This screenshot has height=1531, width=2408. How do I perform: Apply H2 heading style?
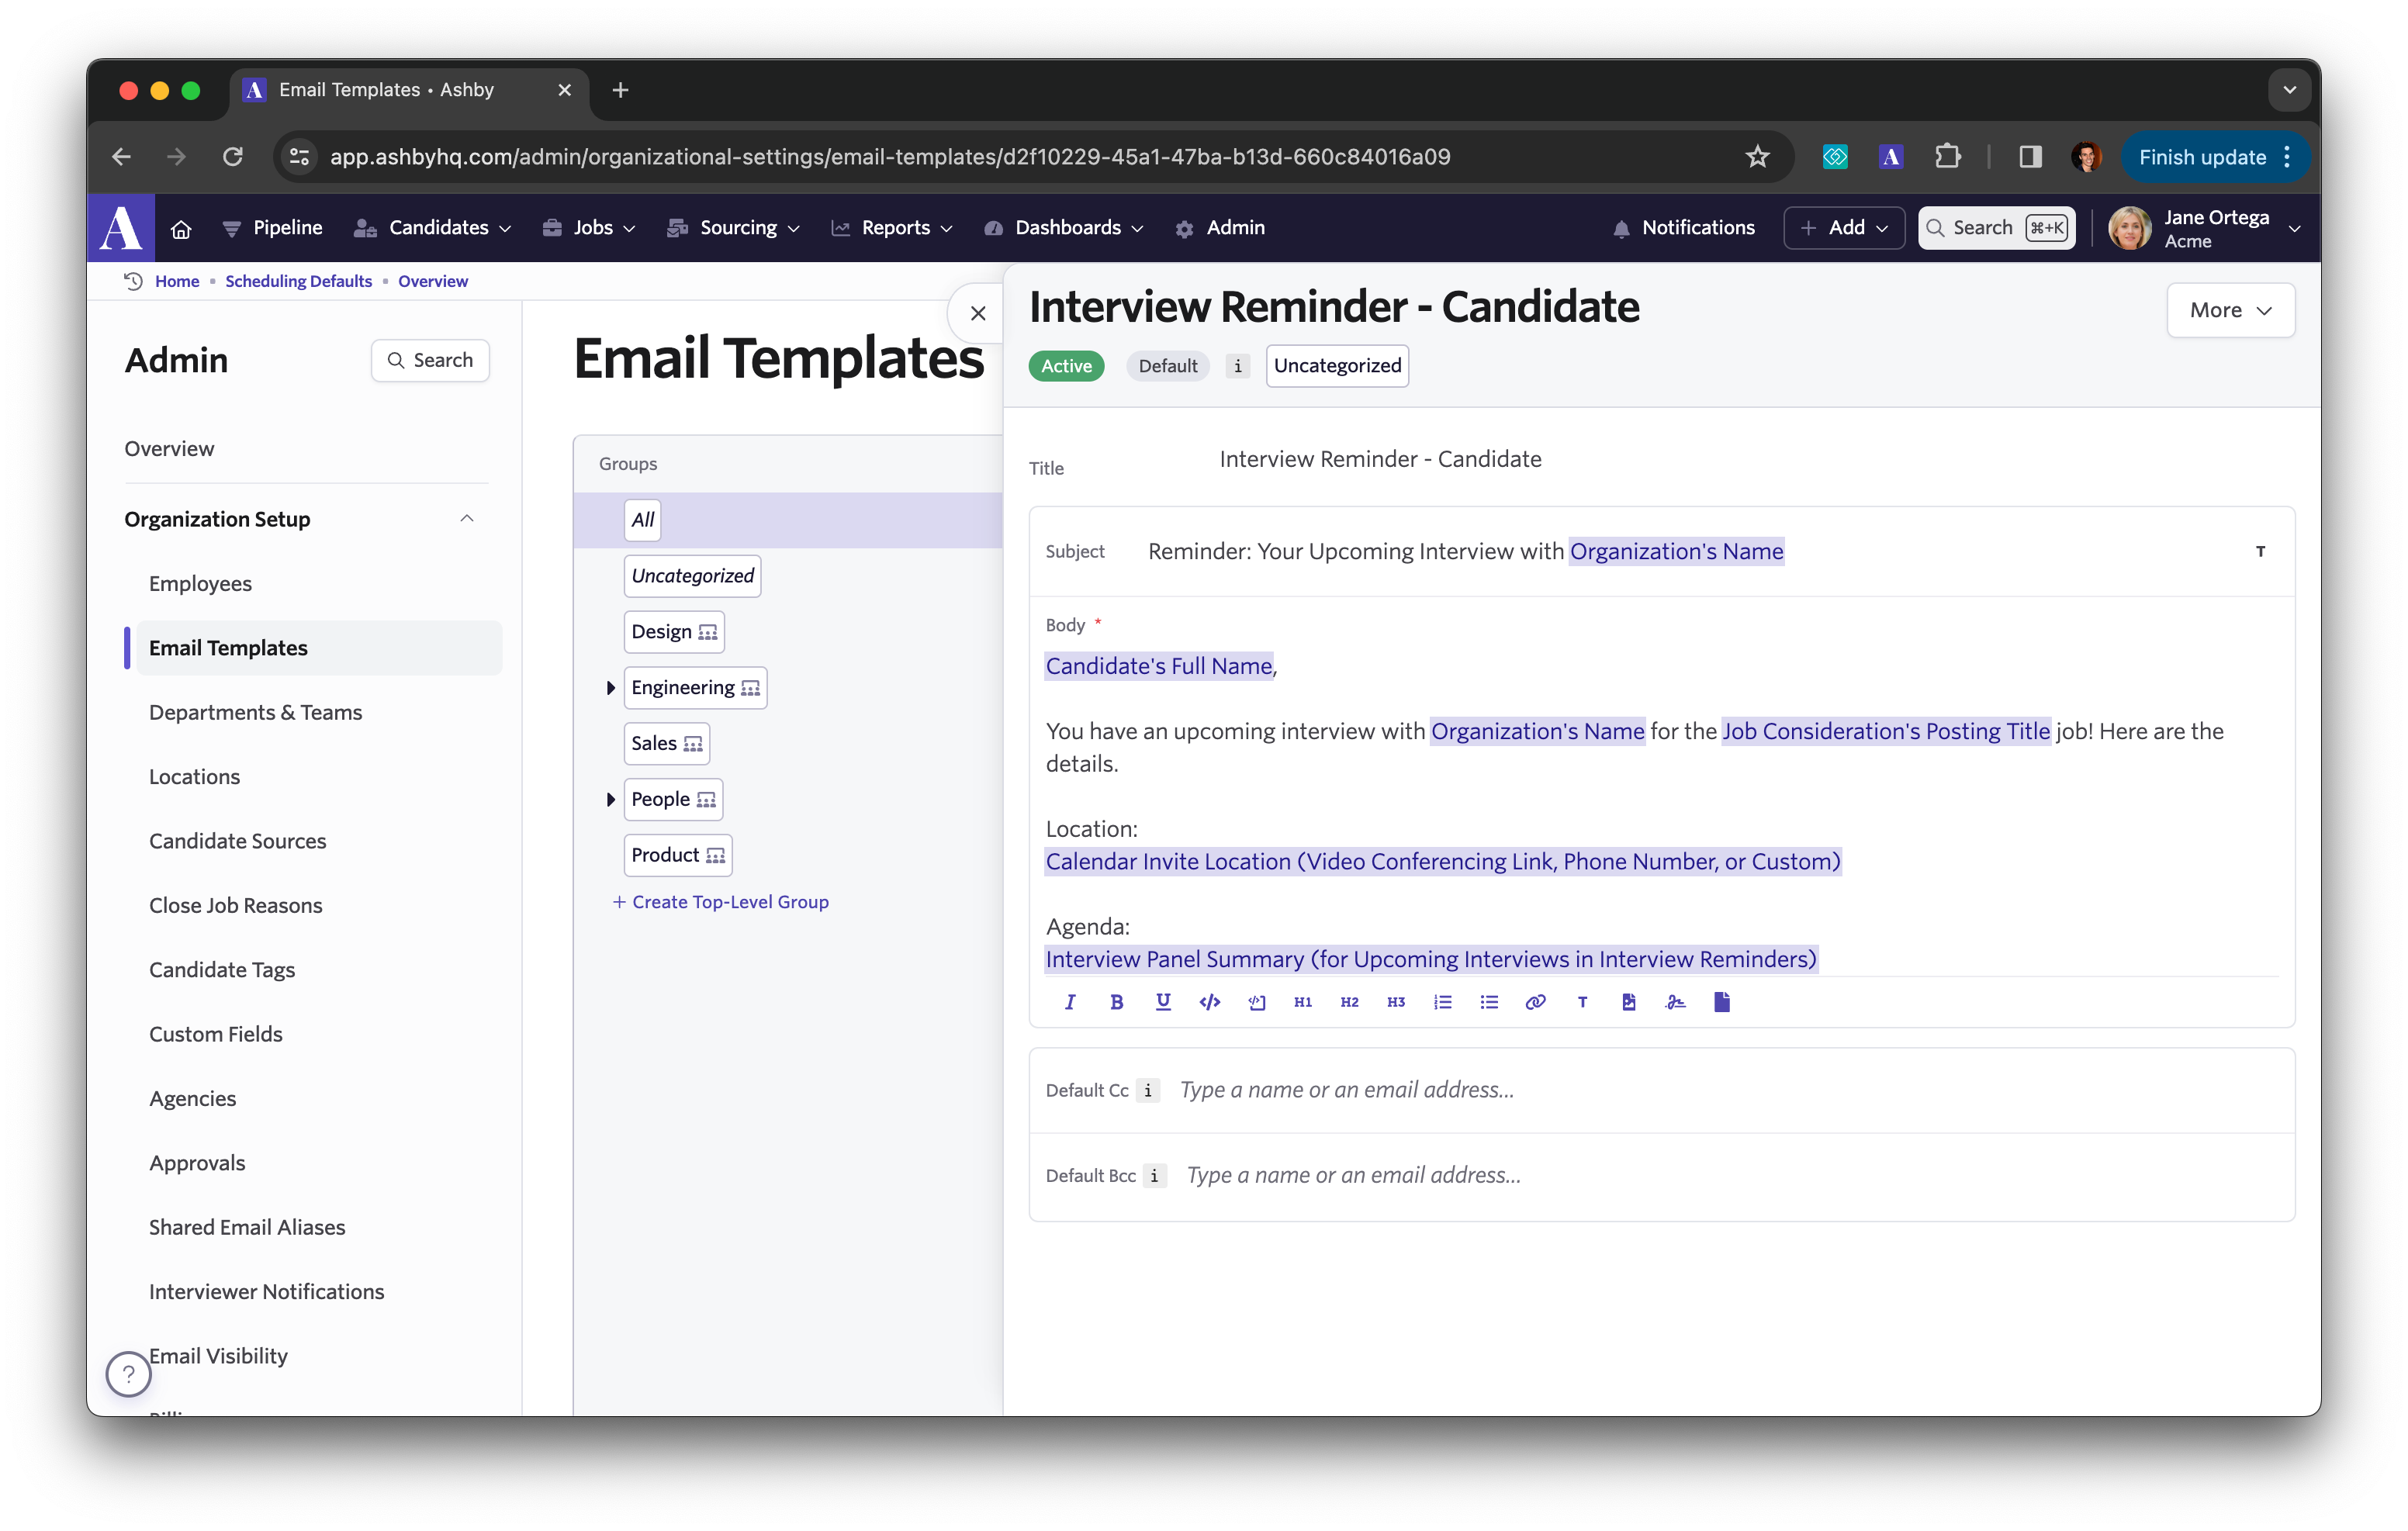pos(1349,1002)
